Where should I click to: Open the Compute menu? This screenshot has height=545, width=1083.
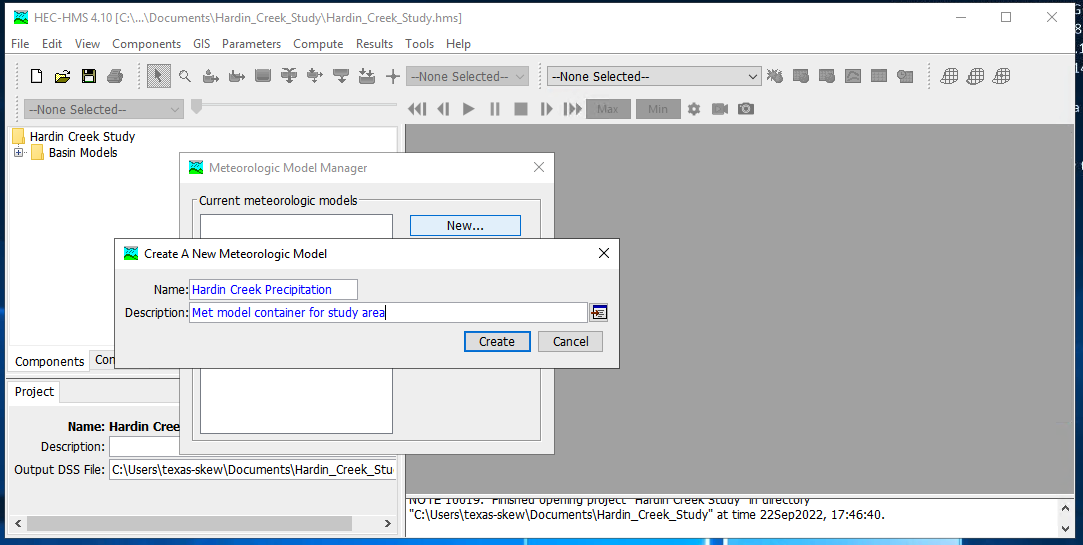pos(318,44)
